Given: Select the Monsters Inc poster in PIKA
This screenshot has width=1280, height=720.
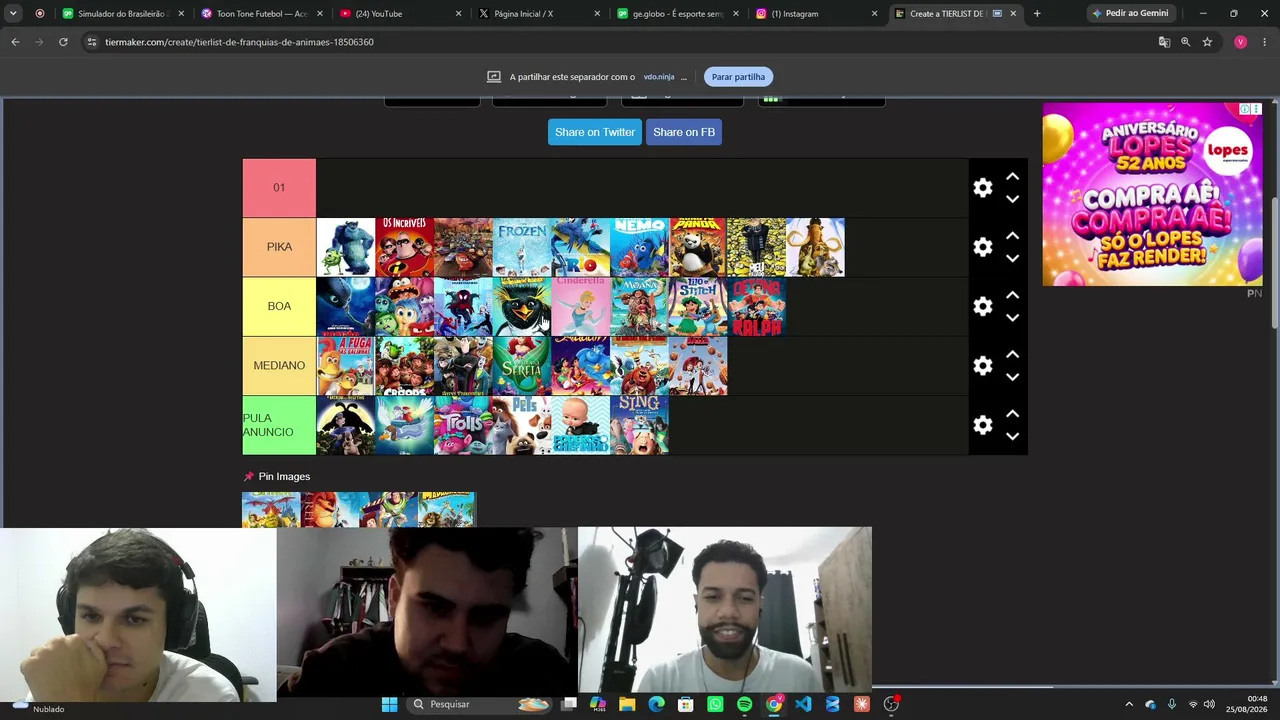Looking at the screenshot, I should (x=345, y=247).
